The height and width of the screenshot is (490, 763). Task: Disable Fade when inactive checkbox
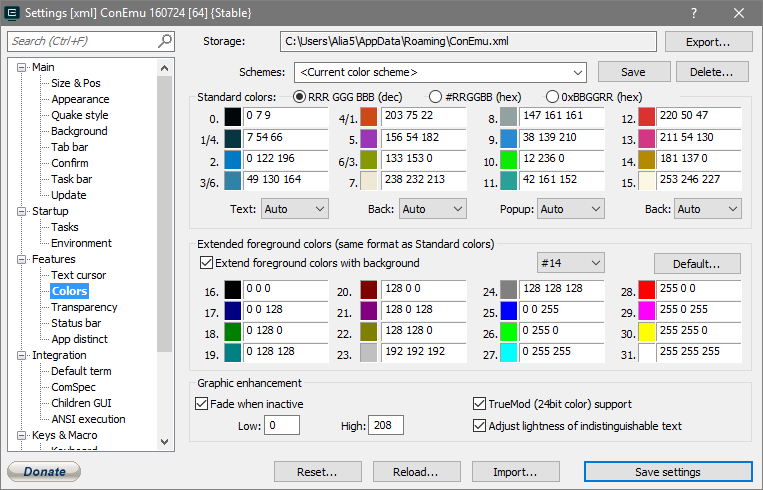[x=201, y=404]
